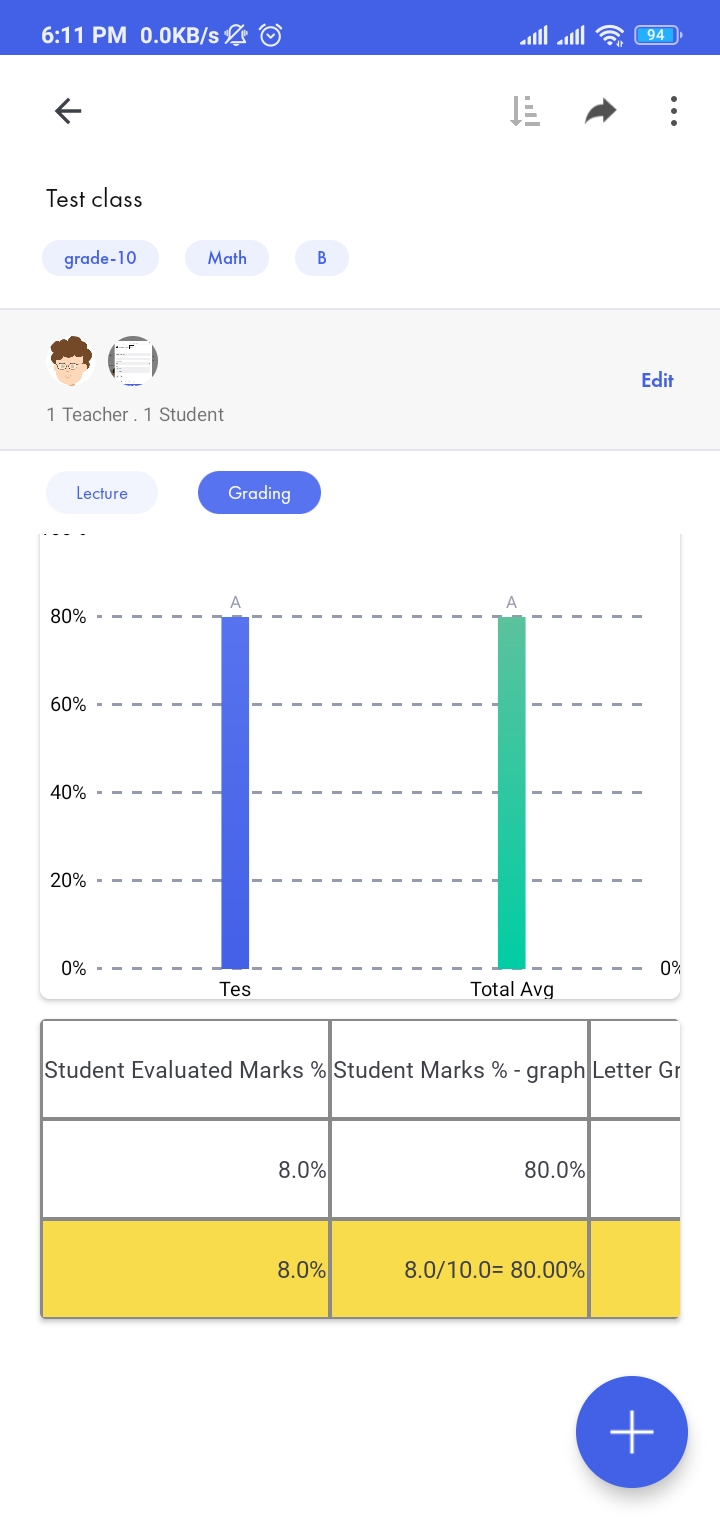Switch to the Grading tab
The width and height of the screenshot is (720, 1520).
[259, 493]
